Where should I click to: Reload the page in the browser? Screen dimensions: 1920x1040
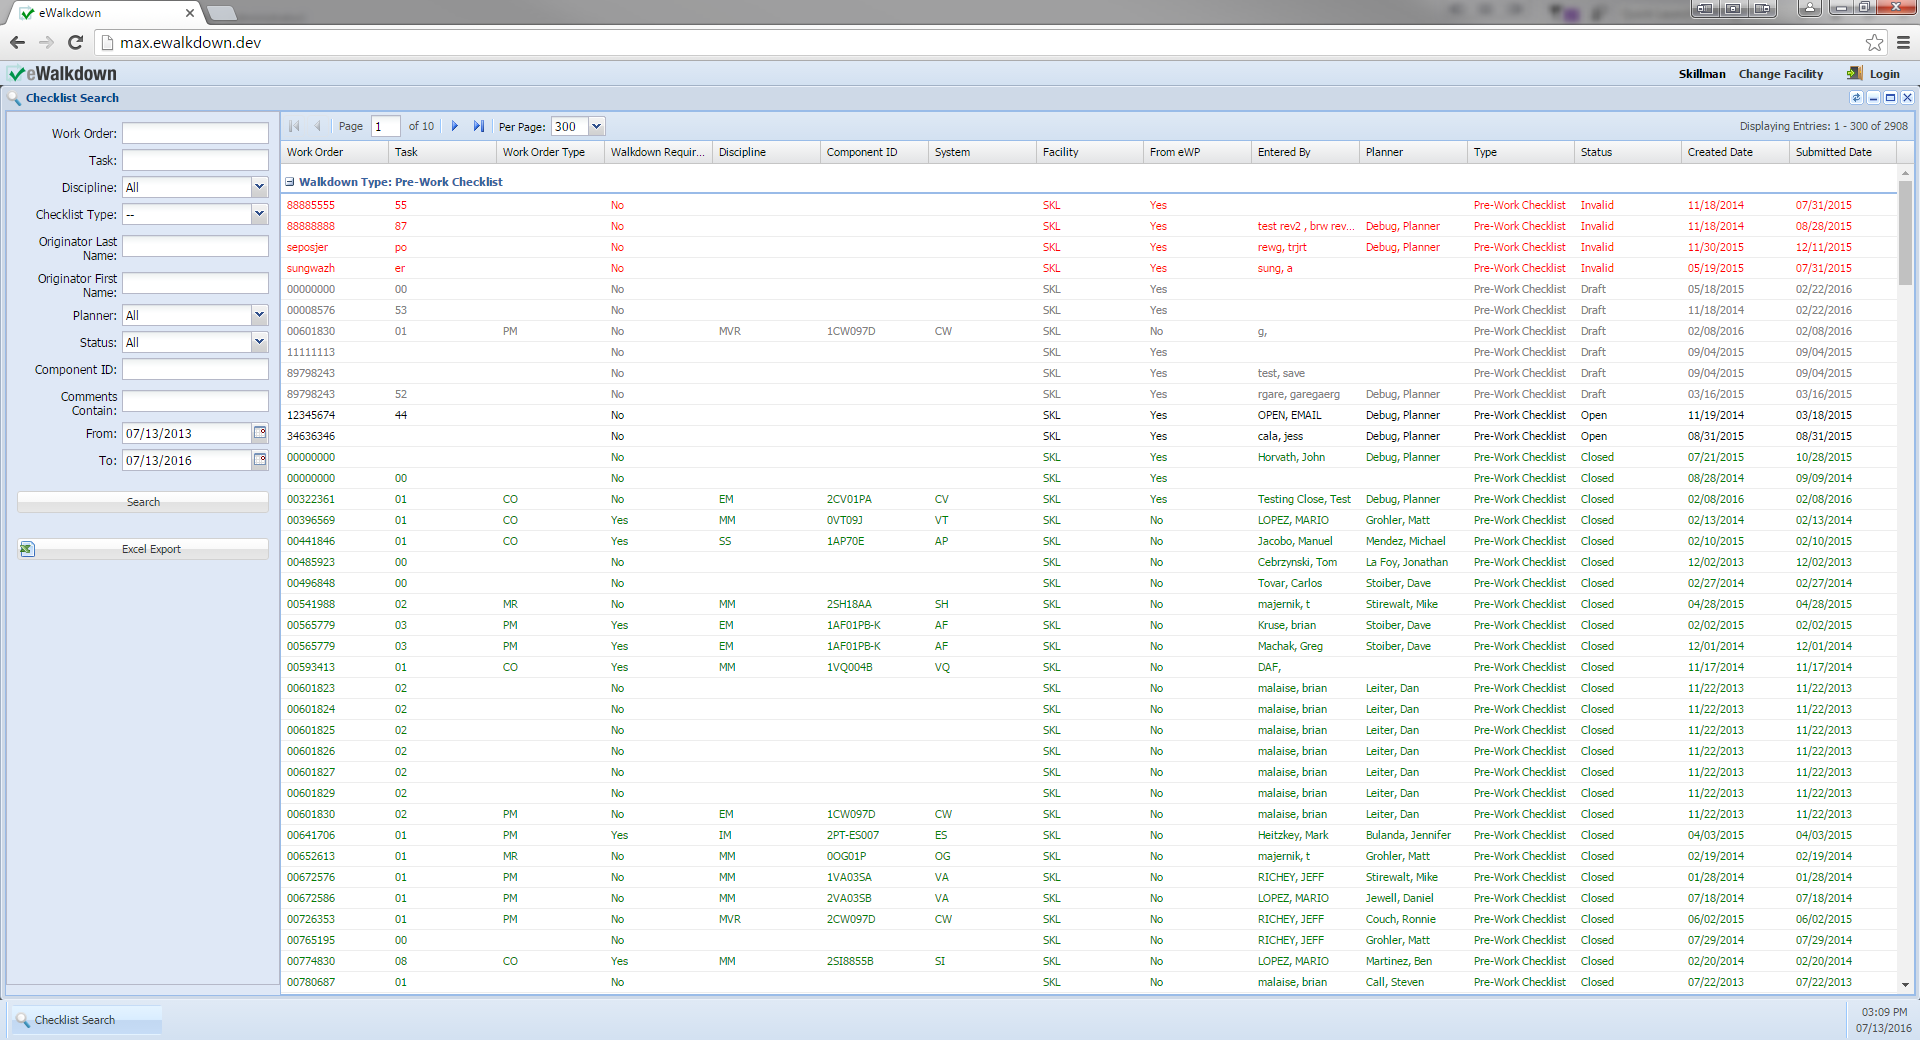click(75, 42)
